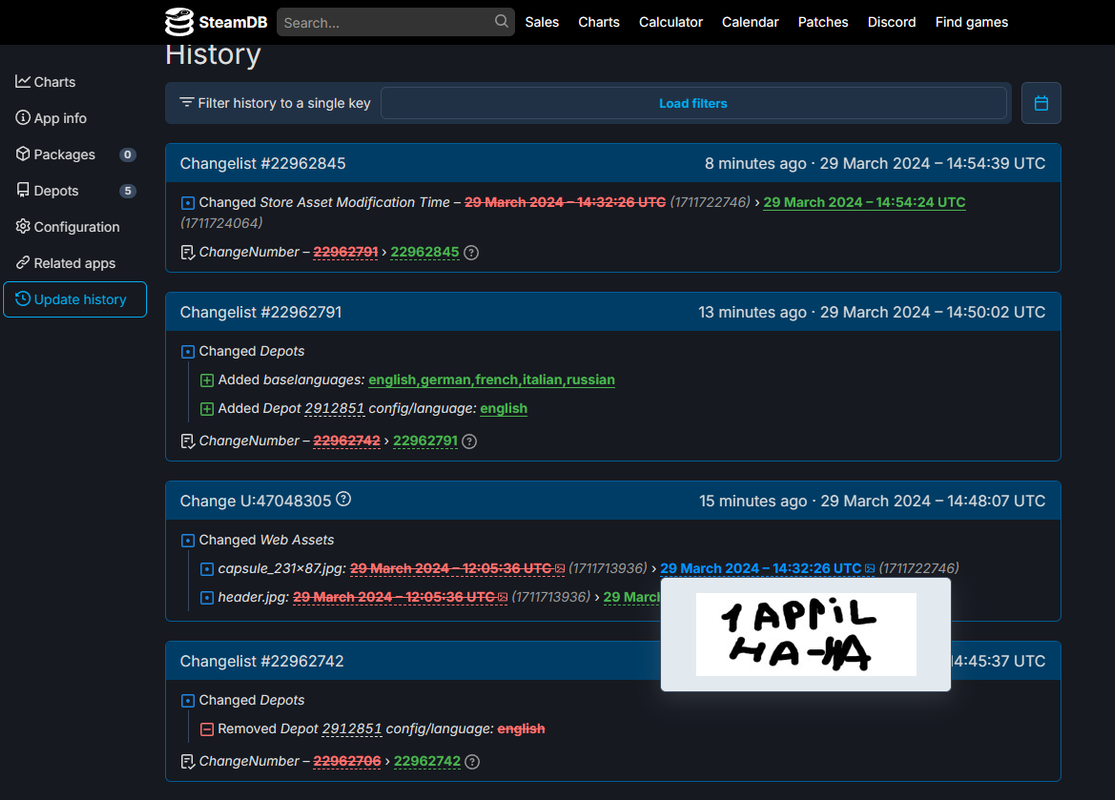Image resolution: width=1115 pixels, height=800 pixels.
Task: Click struck-through ChangeNumber 22962791 link
Action: tap(346, 252)
